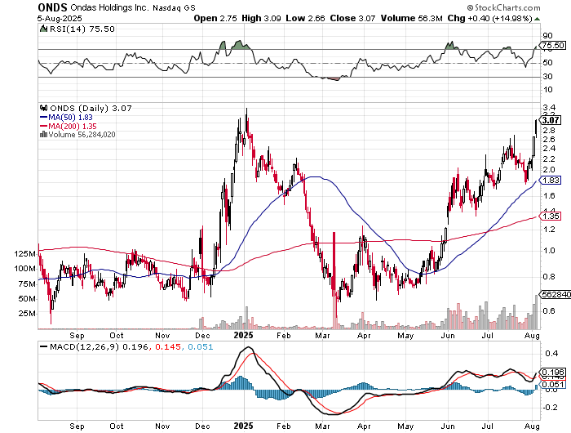571x433 pixels.
Task: Click the red MA(200) line swatch in legend
Action: pyautogui.click(x=43, y=126)
